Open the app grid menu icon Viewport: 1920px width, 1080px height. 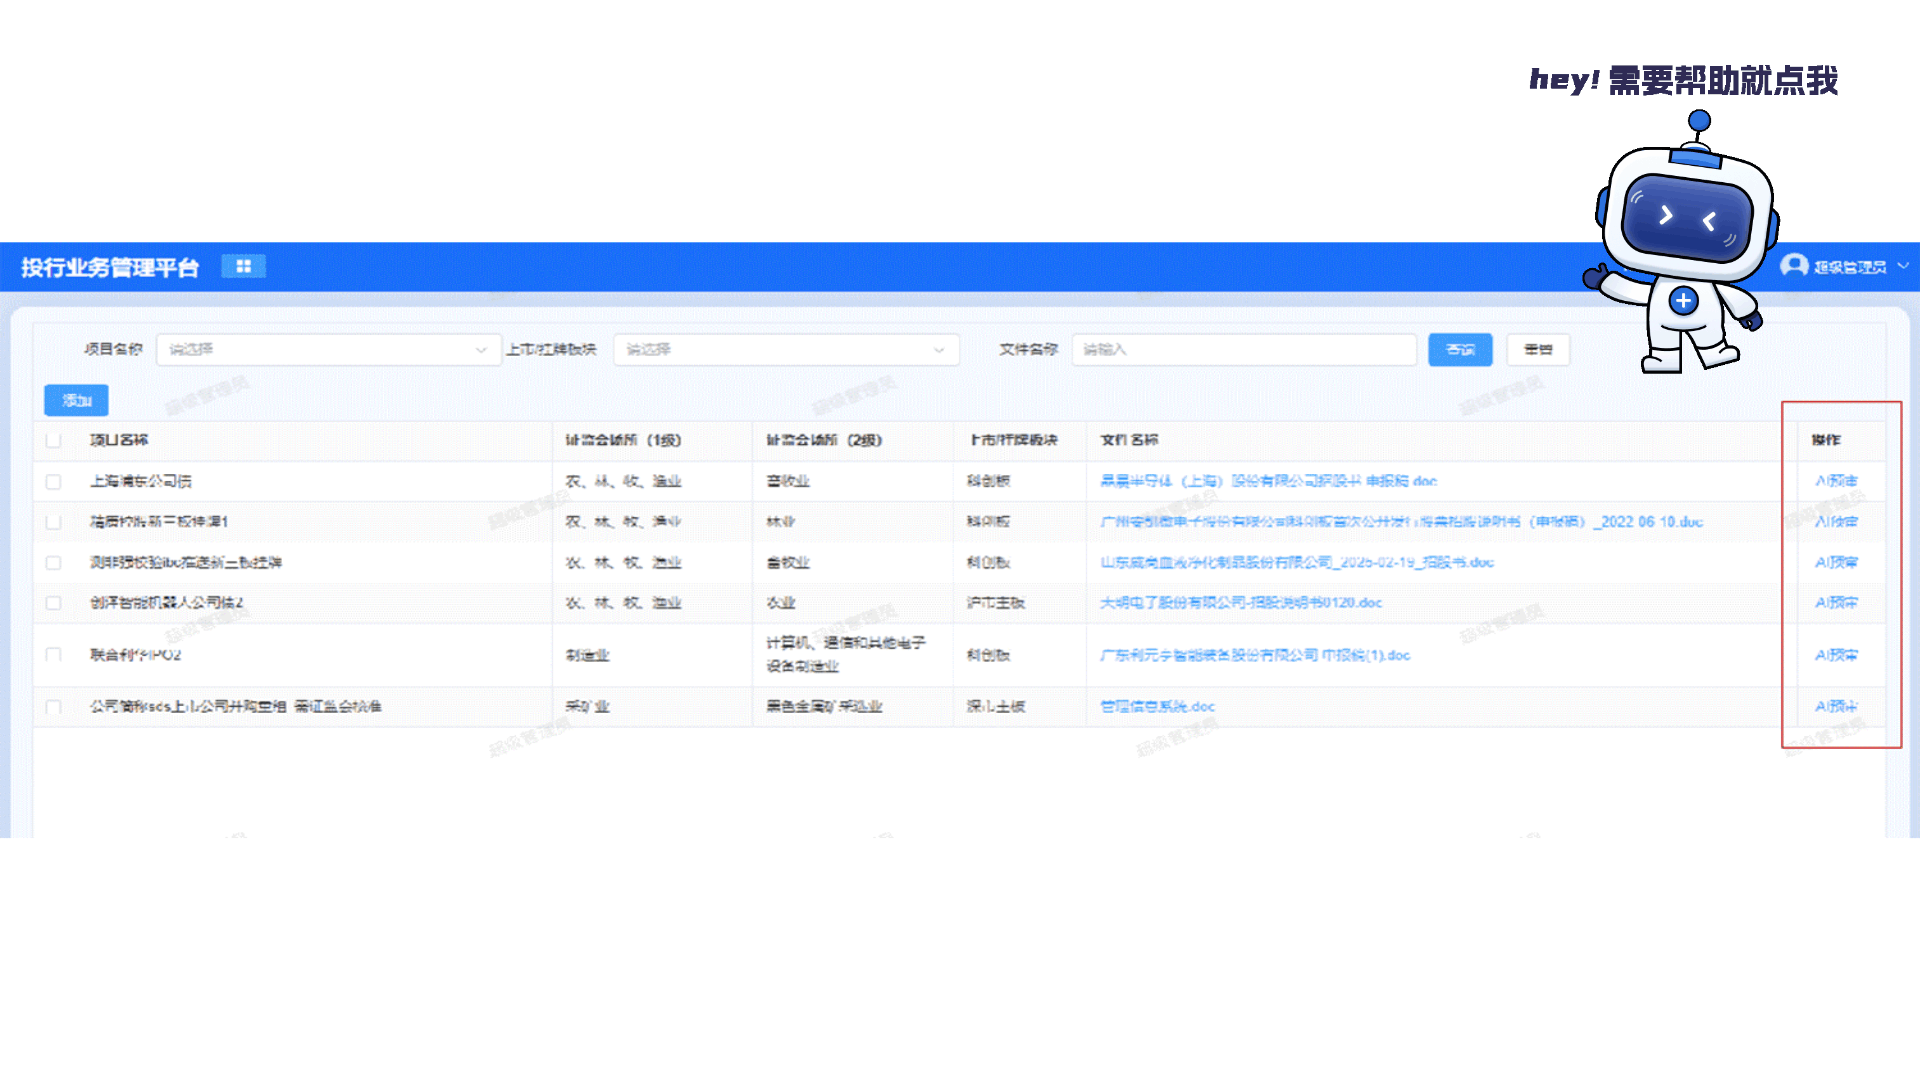click(x=243, y=266)
